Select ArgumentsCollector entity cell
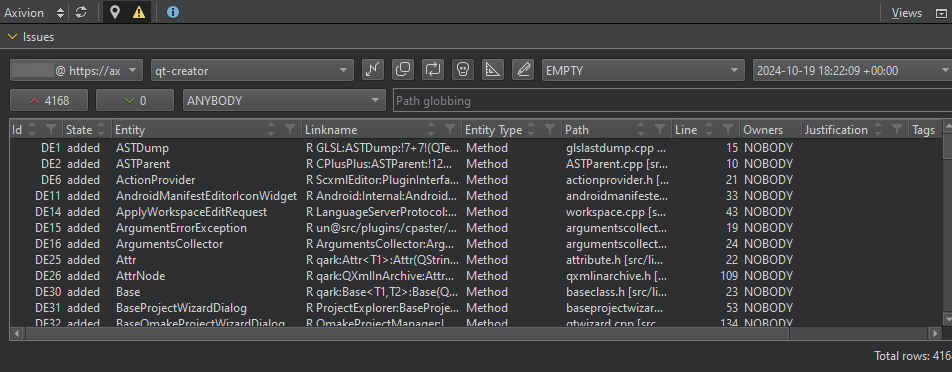Image resolution: width=952 pixels, height=372 pixels. (206, 243)
